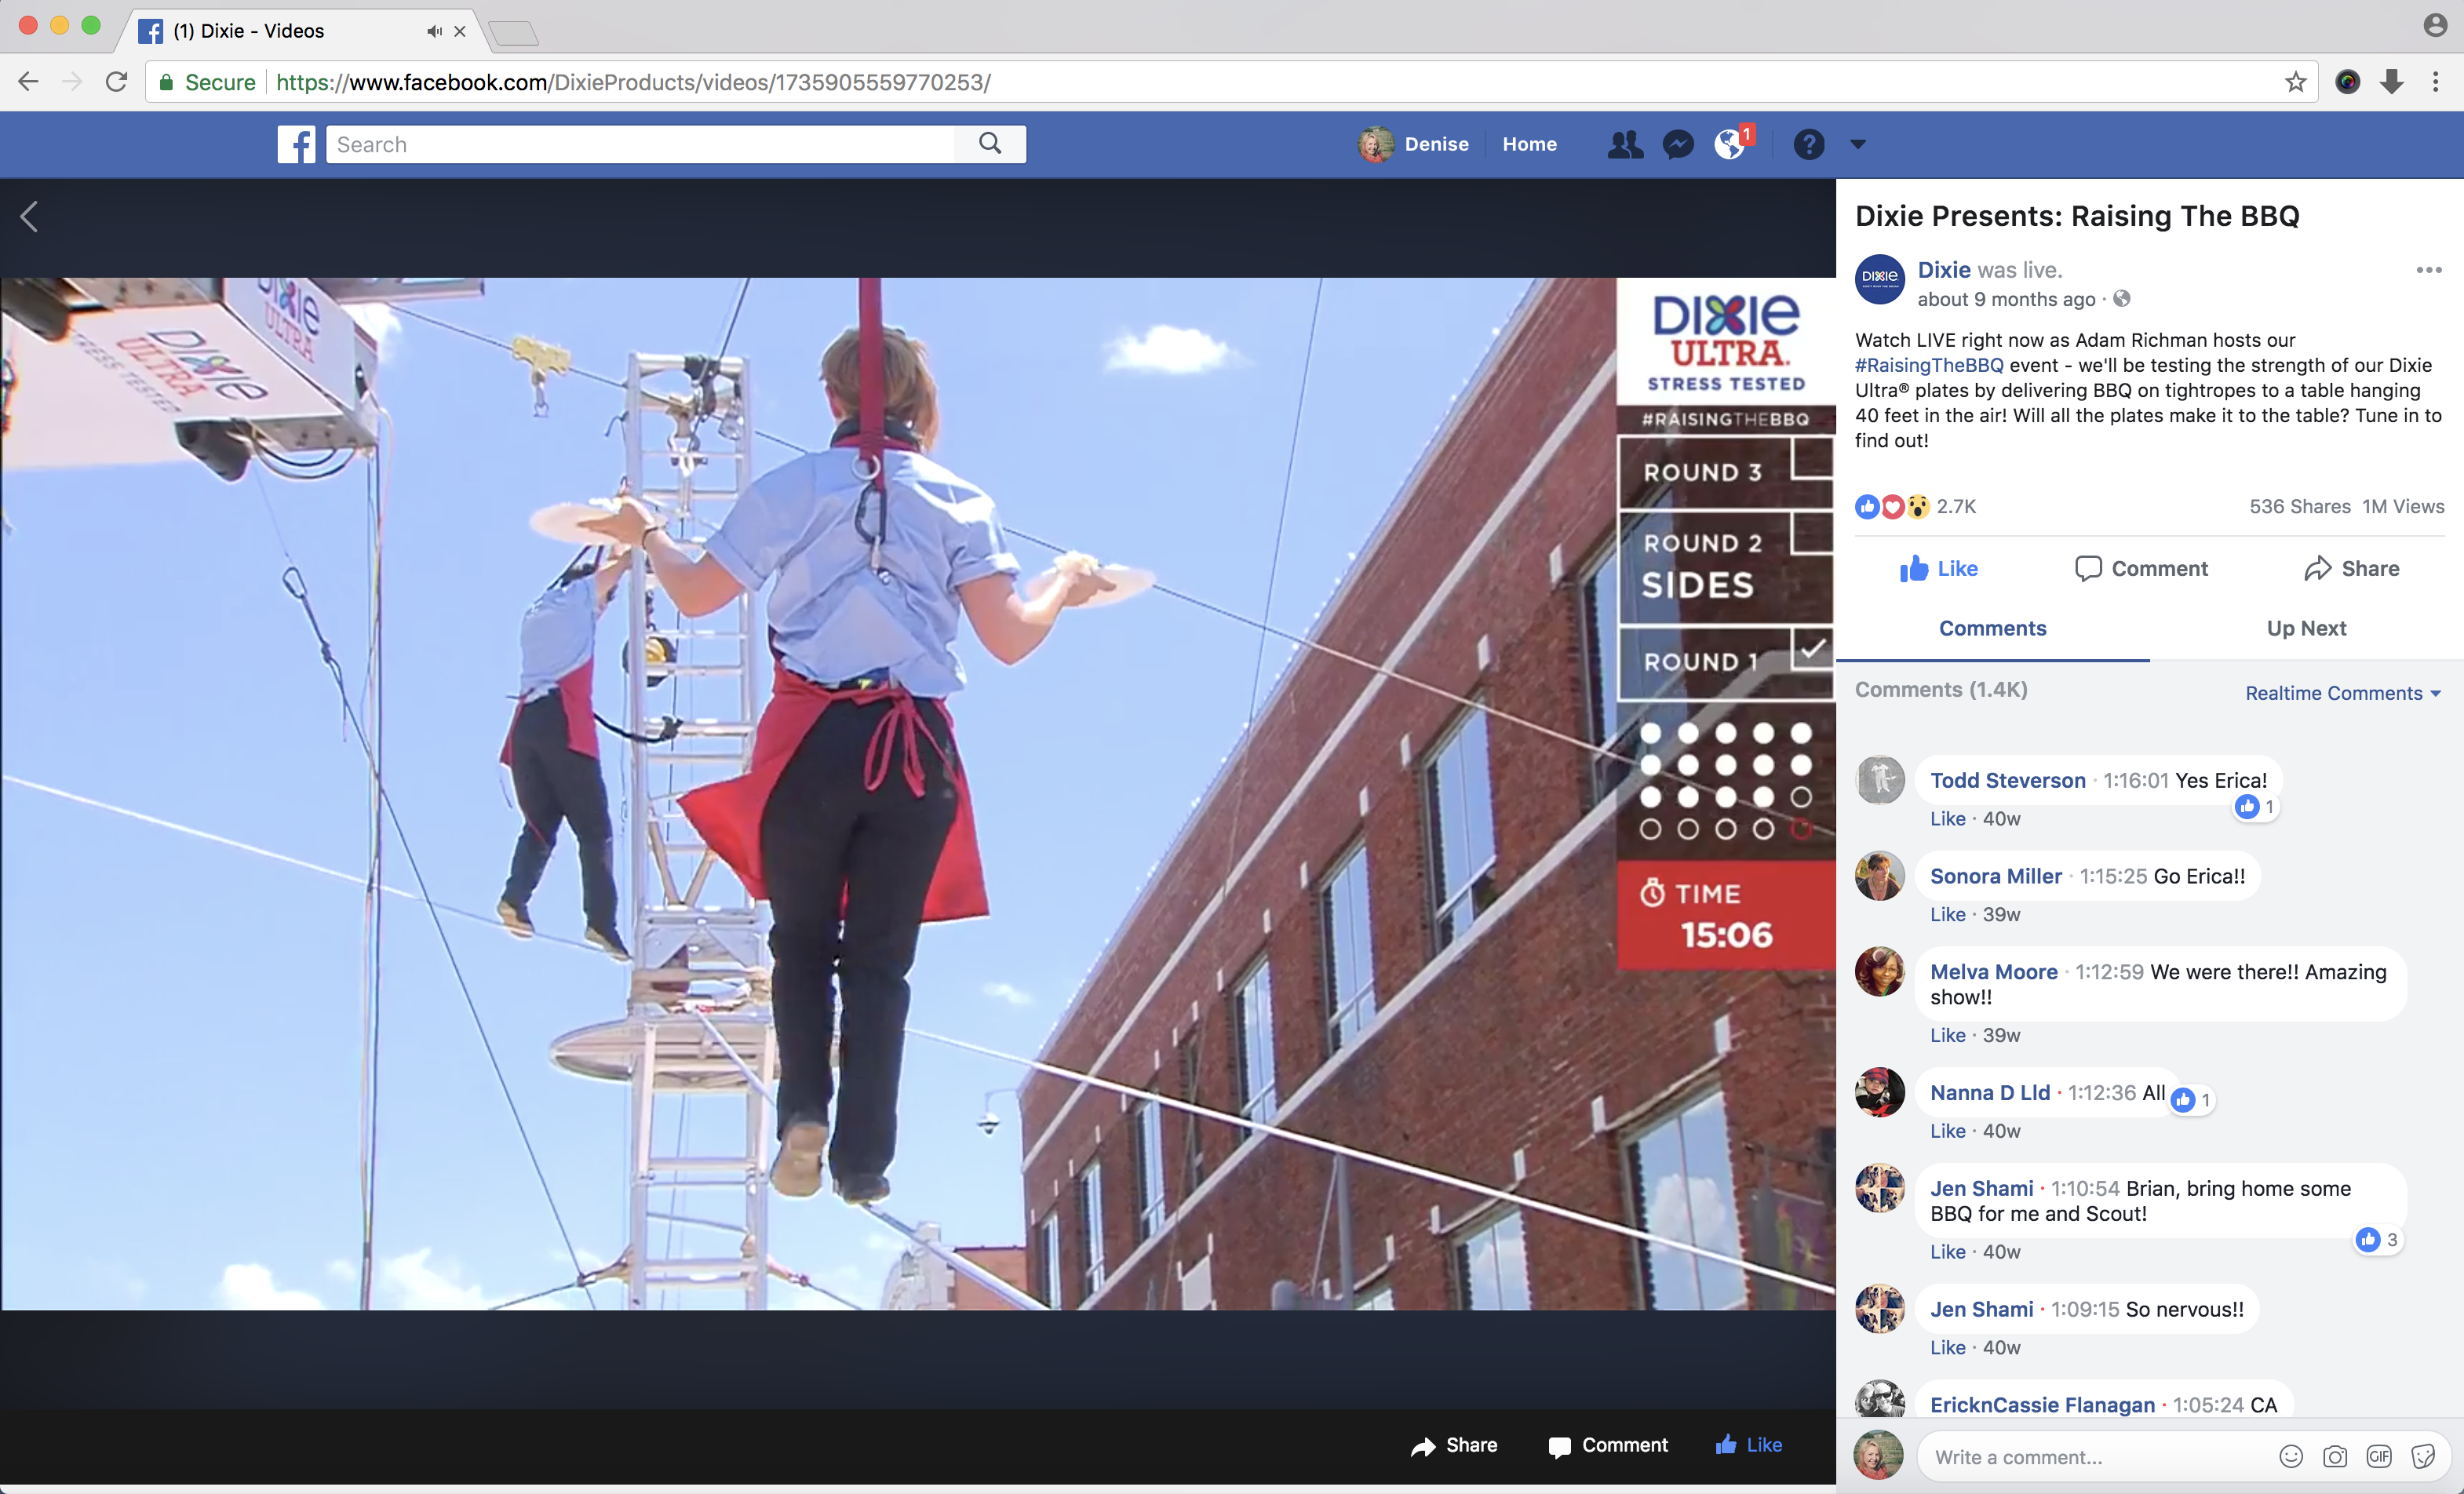Click the Quick Help question mark icon

(1808, 144)
